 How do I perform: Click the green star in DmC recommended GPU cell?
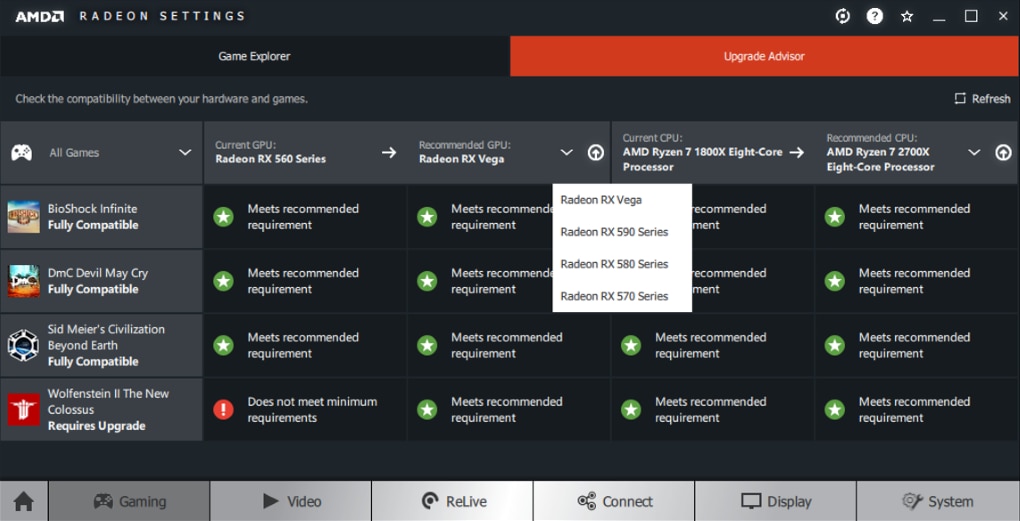tap(427, 281)
